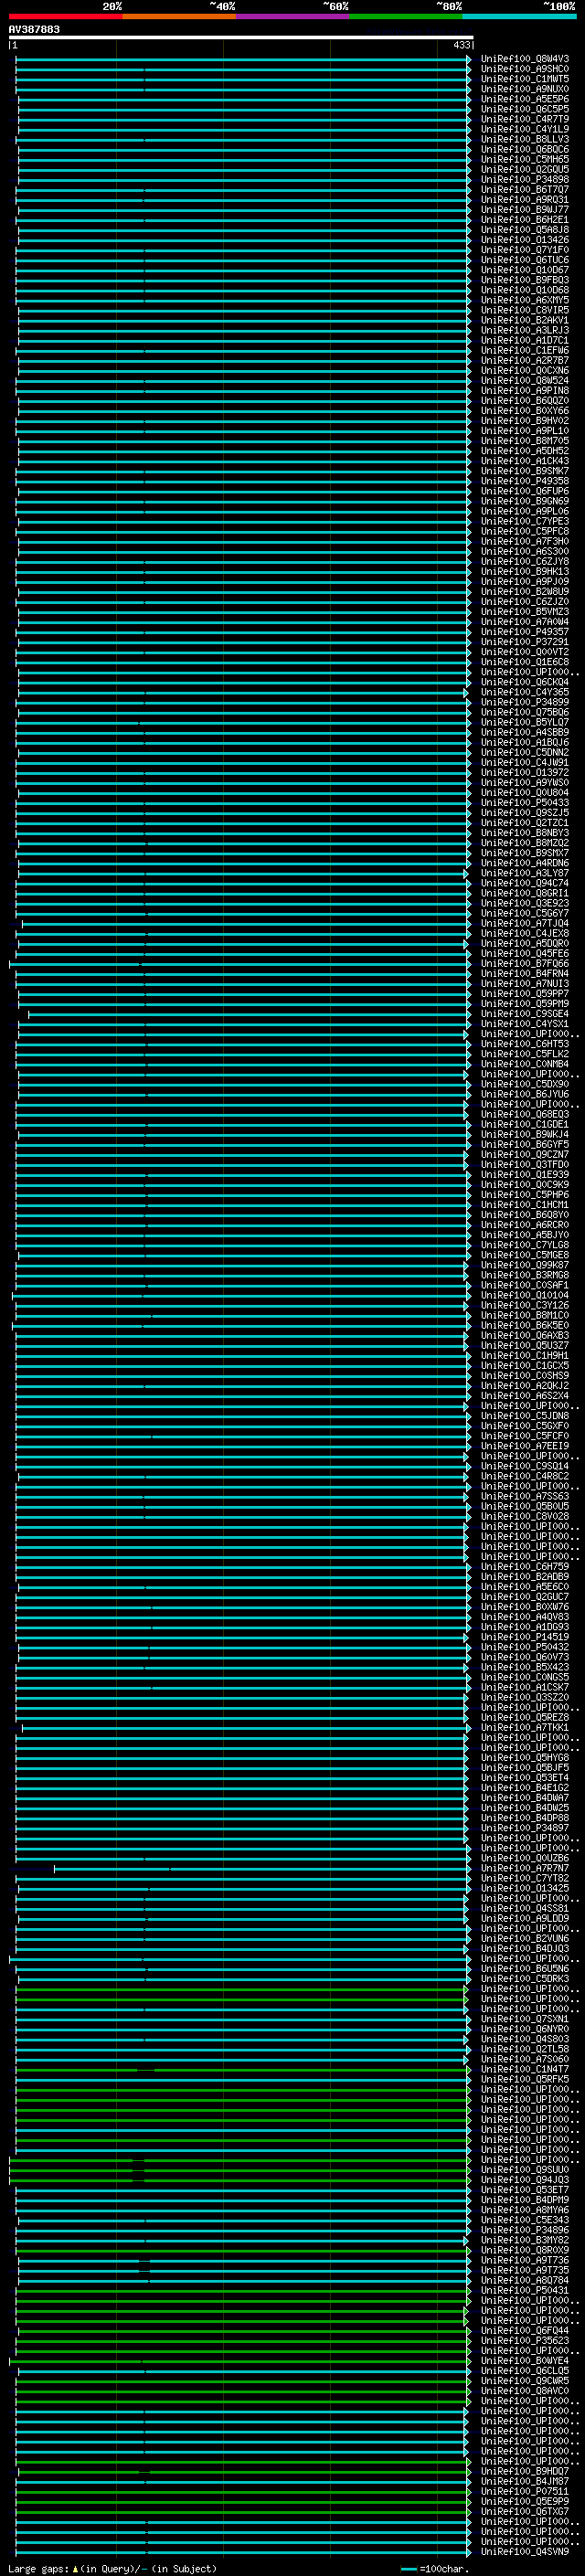
Task: Select the UniRef100_C9SQ14 label
Action: (525, 1466)
